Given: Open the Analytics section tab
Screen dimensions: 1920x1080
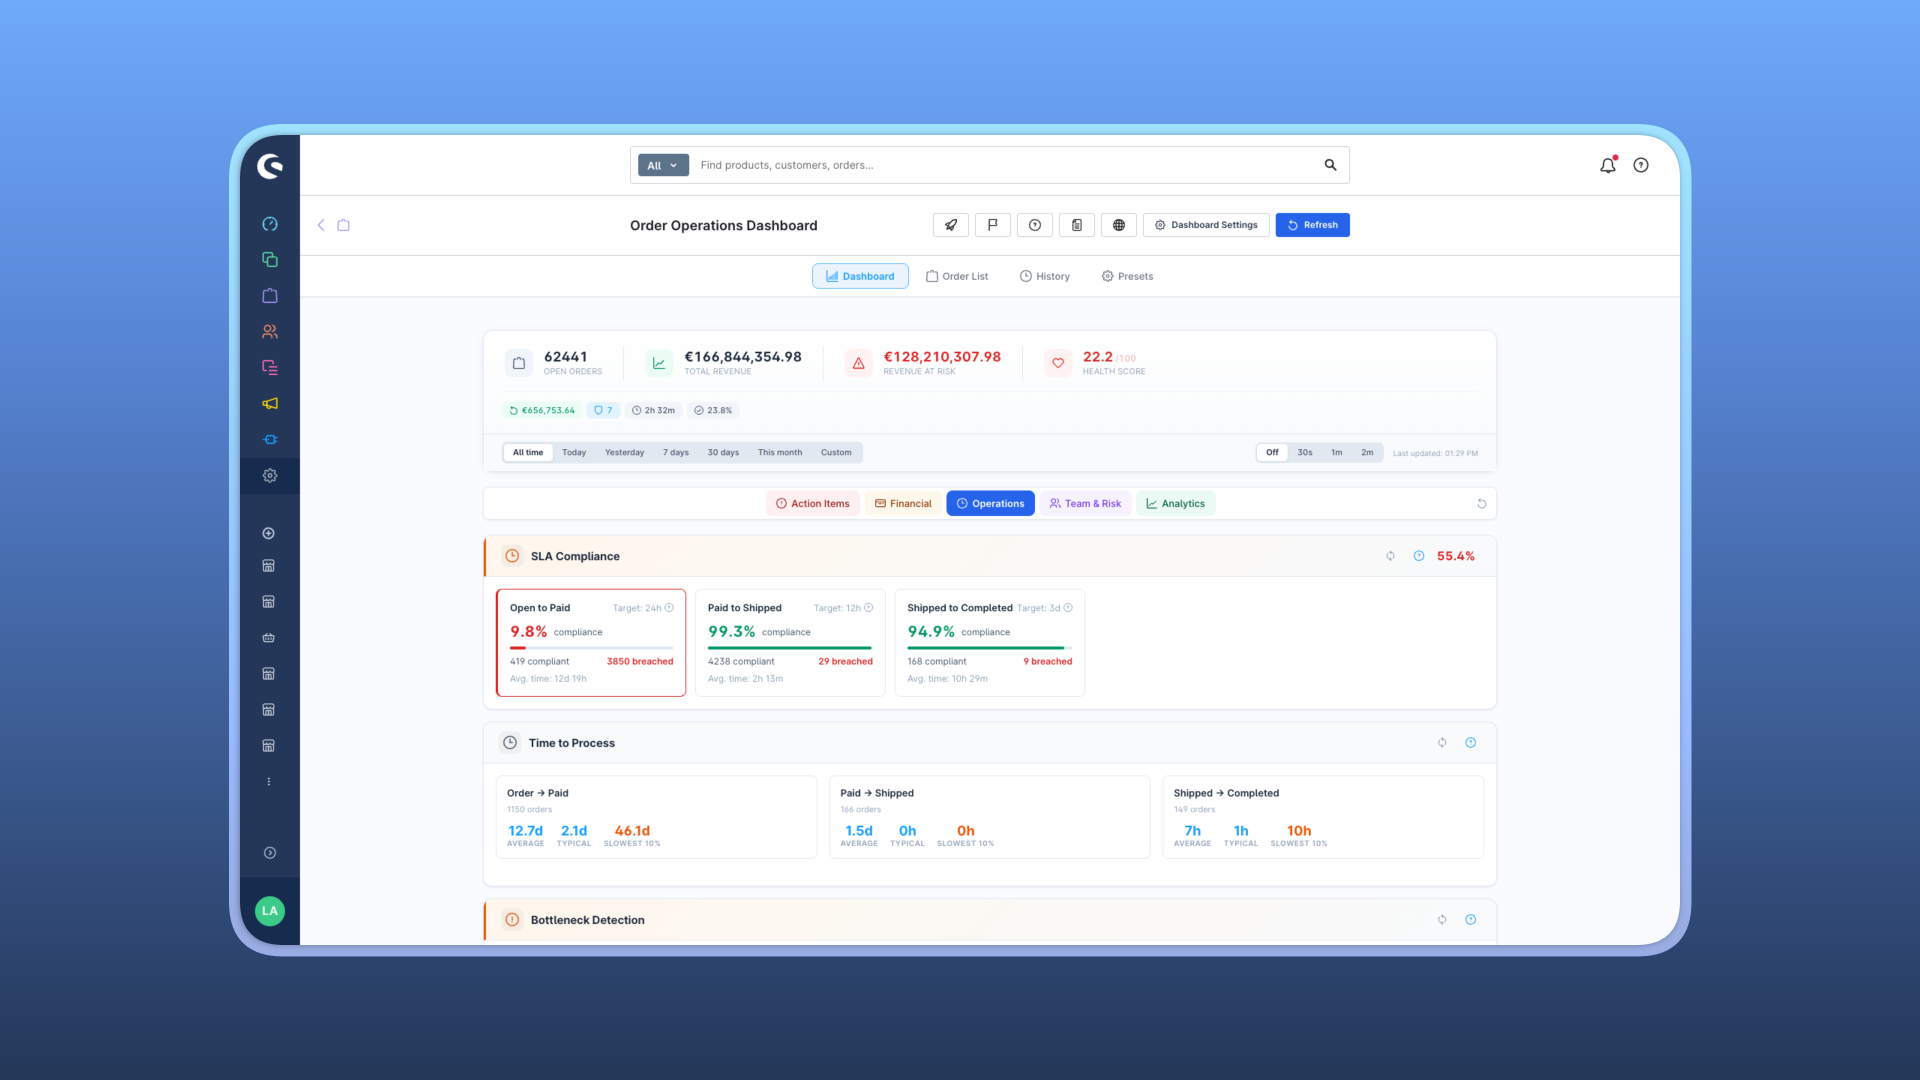Looking at the screenshot, I should (x=1176, y=504).
